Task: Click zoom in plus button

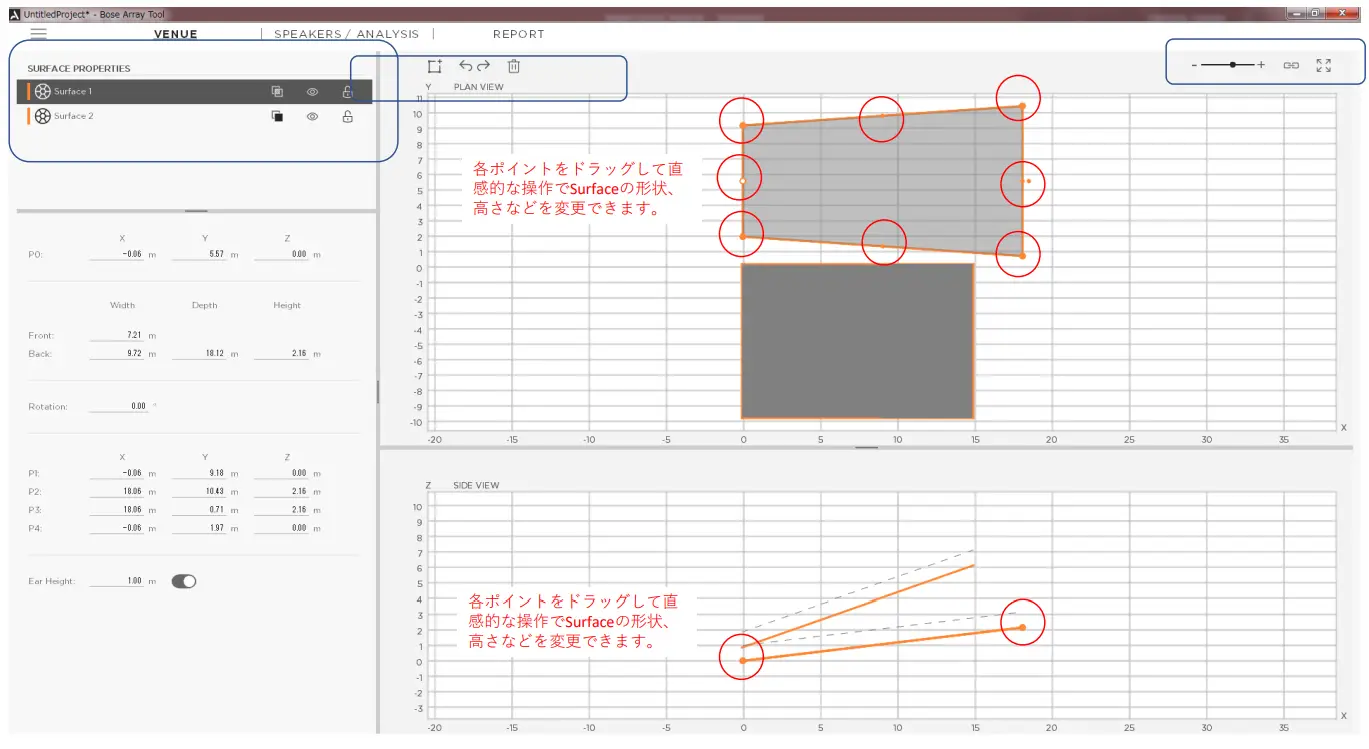Action: pos(1261,65)
